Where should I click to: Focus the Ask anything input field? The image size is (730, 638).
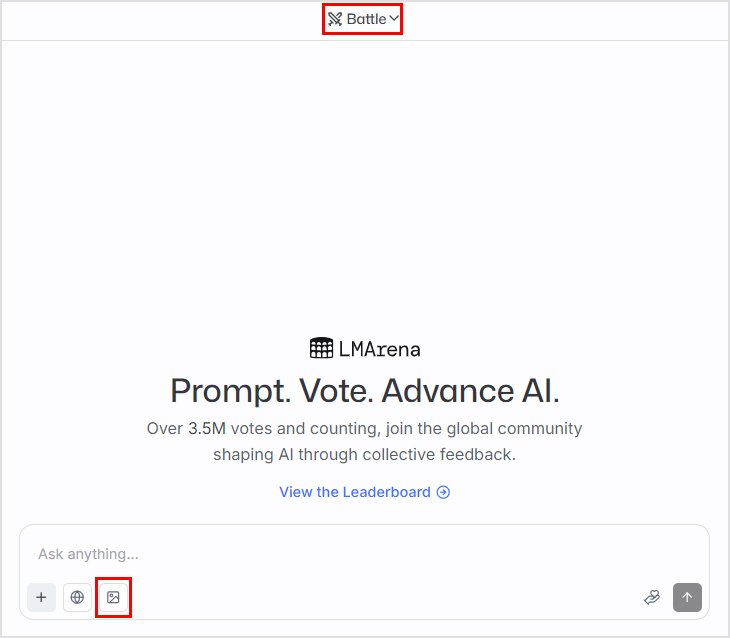[x=360, y=553]
